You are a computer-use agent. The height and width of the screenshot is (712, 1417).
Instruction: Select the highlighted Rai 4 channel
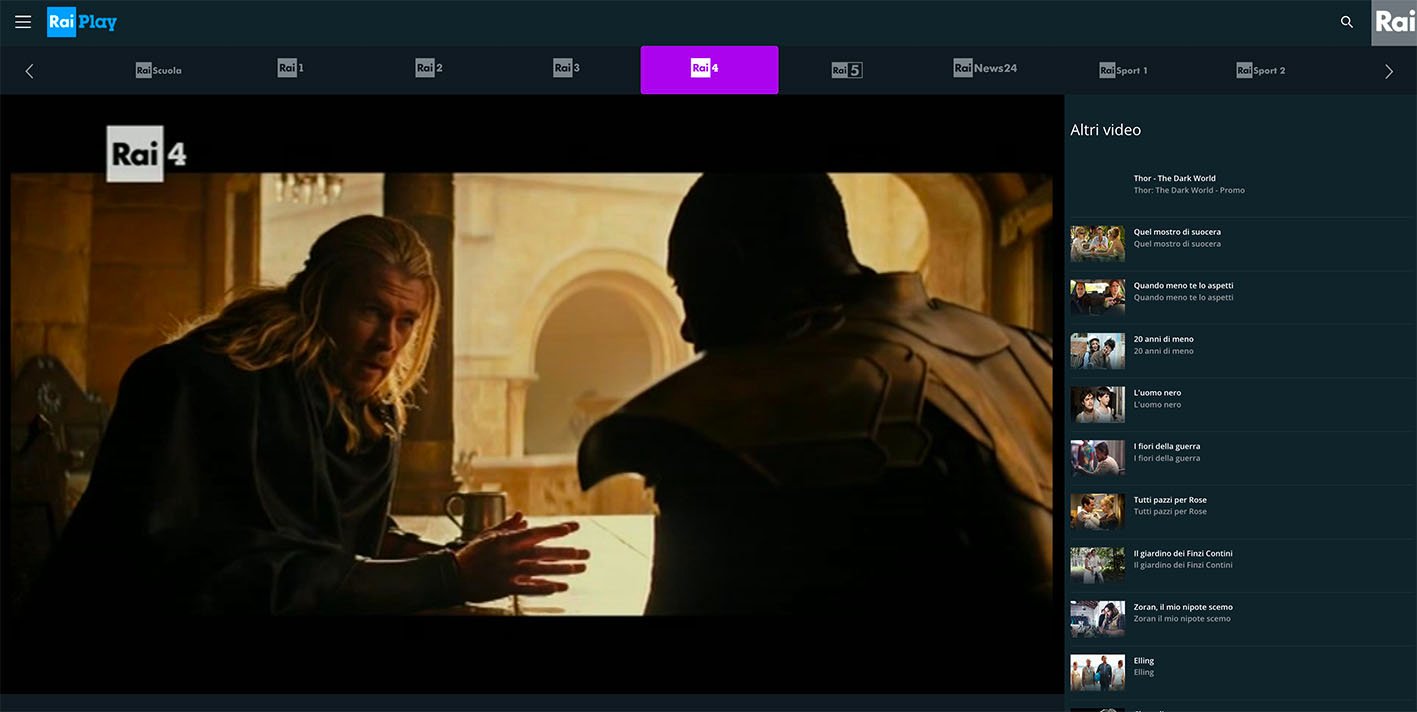click(x=709, y=70)
